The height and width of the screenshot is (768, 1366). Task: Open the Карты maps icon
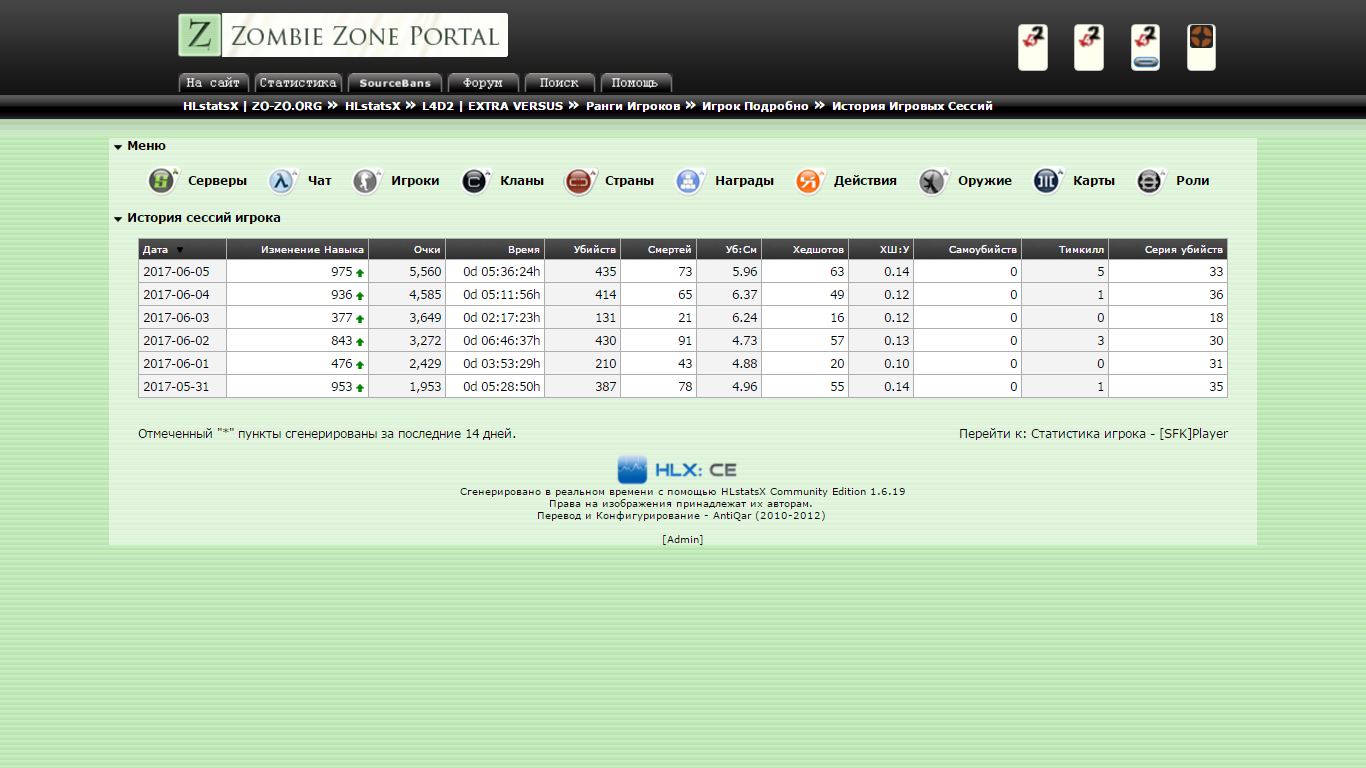[x=1047, y=181]
